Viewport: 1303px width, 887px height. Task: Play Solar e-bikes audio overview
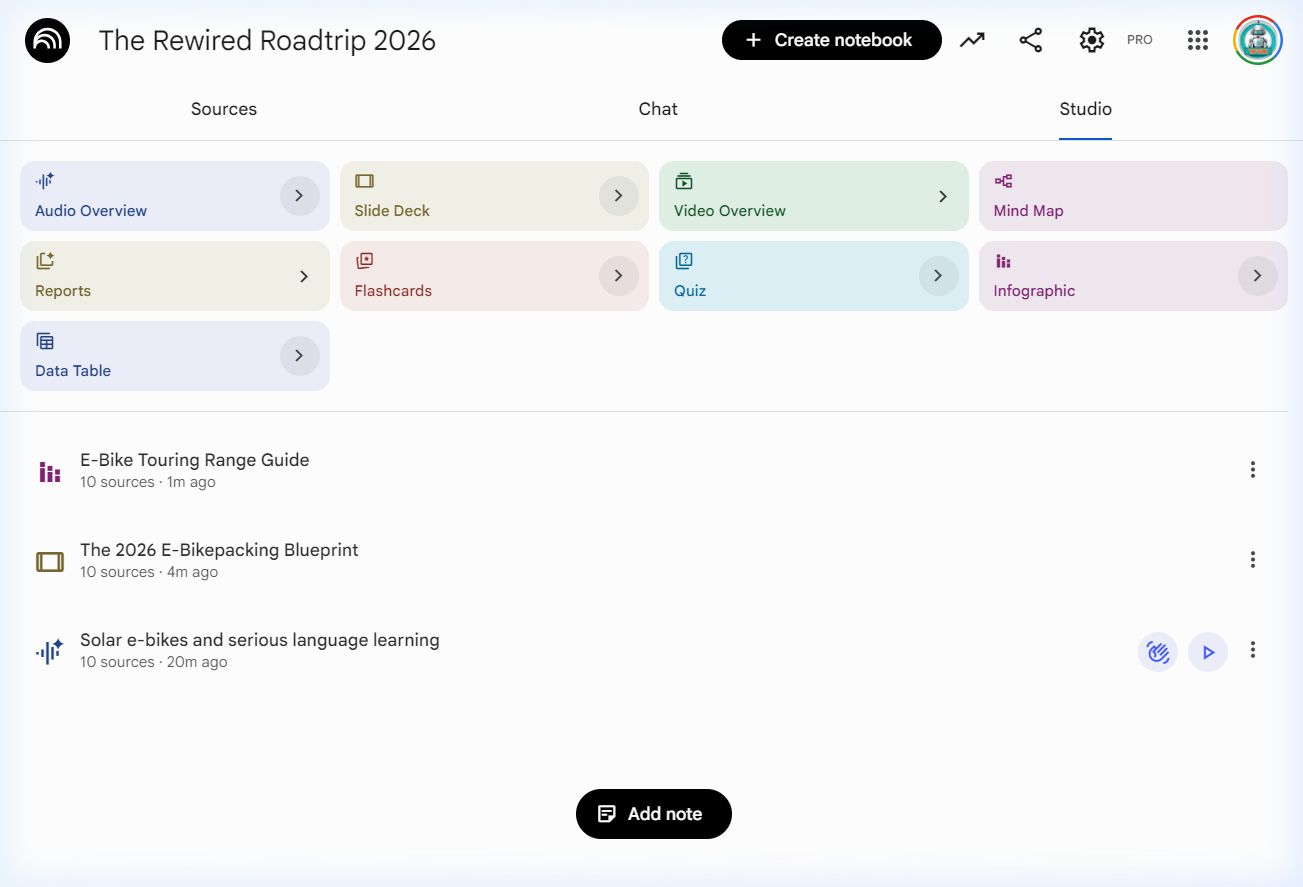[1208, 652]
